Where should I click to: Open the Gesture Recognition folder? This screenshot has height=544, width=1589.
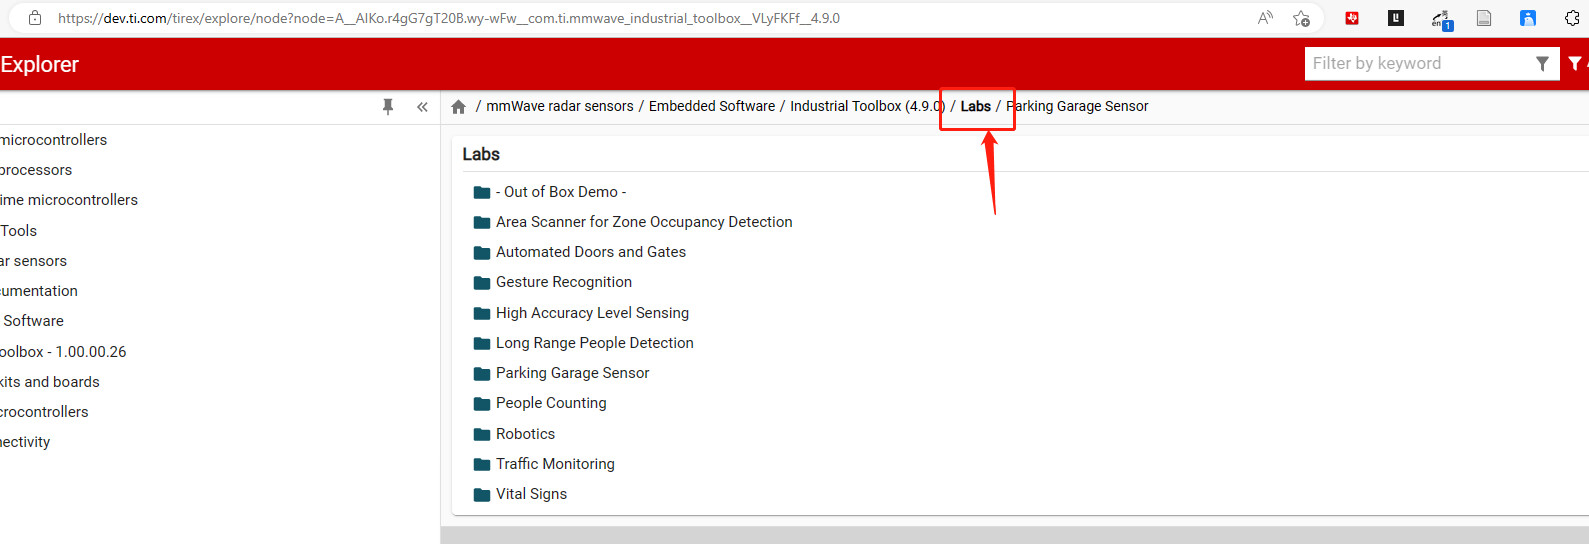tap(553, 282)
